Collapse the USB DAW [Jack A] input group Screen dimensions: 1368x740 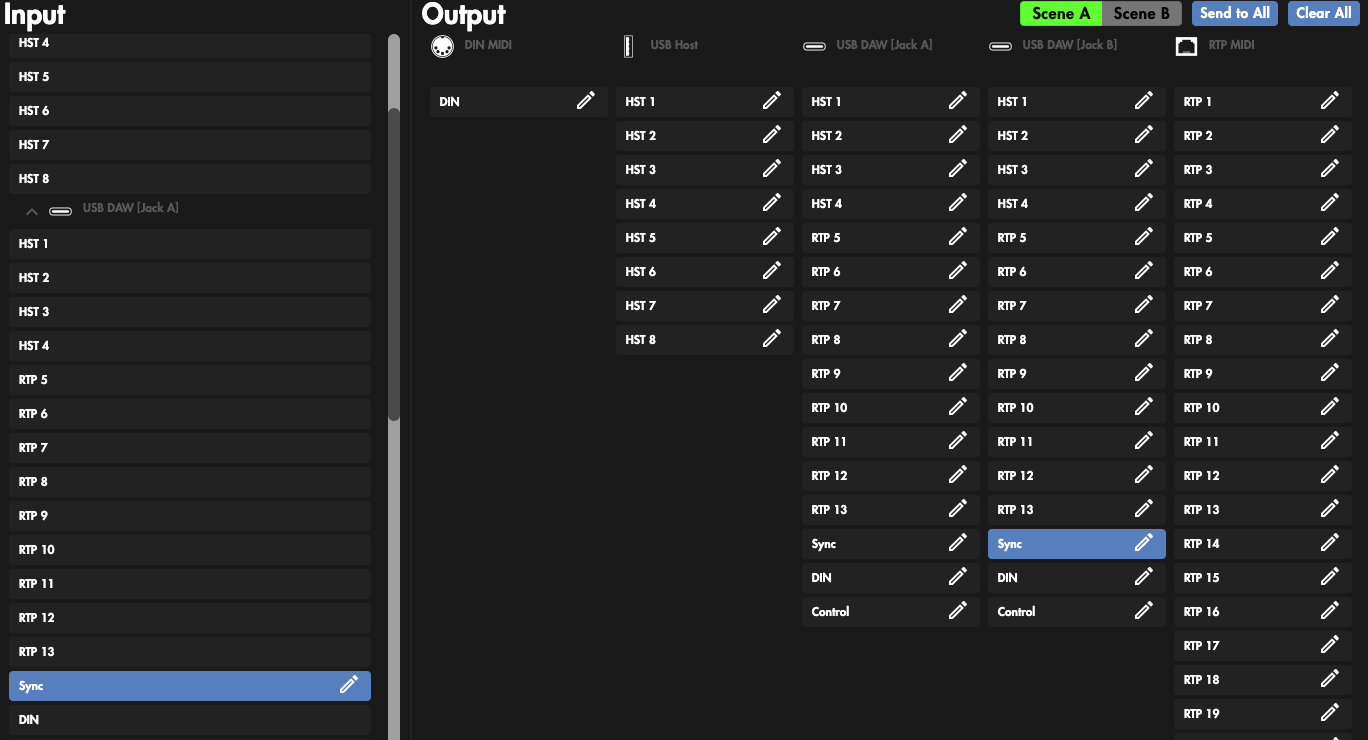32,211
